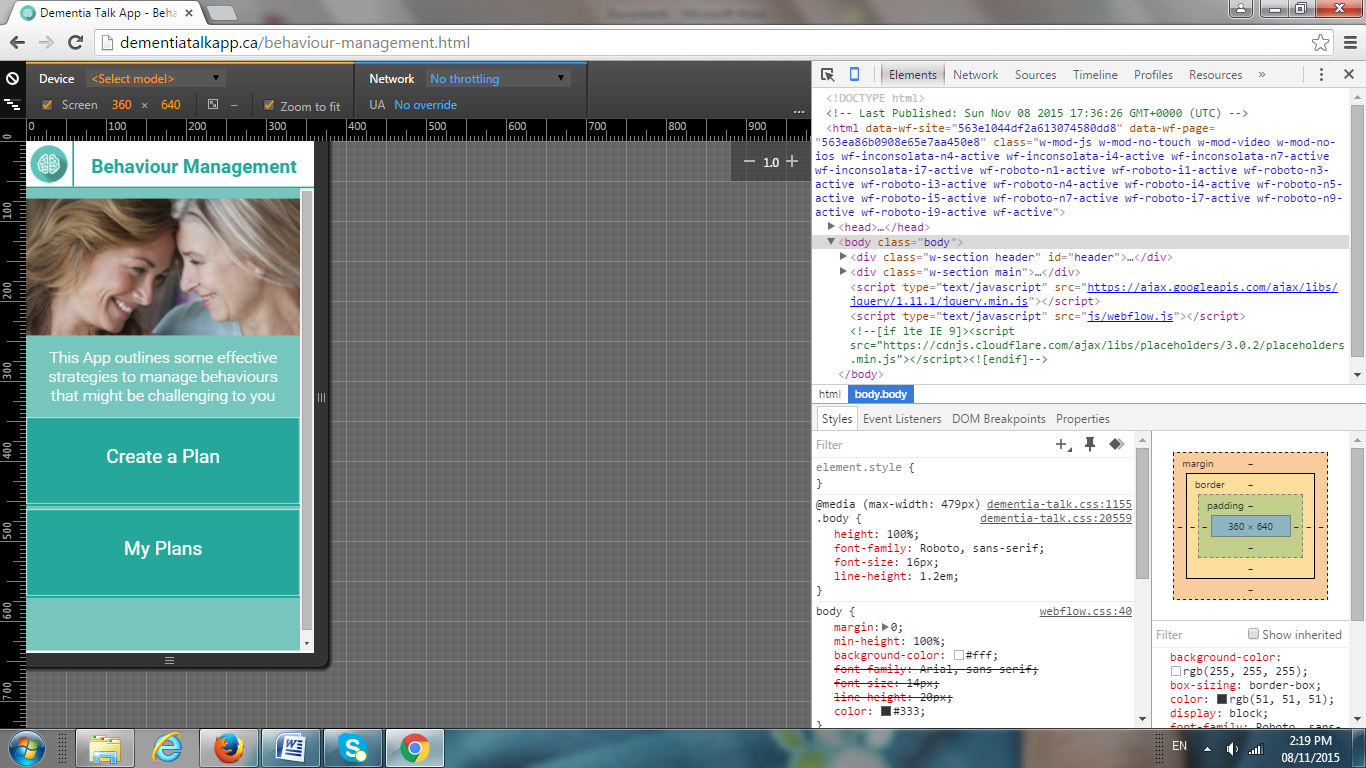Viewport: 1366px width, 768px height.
Task: Expand the w-section header div node
Action: pos(843,257)
